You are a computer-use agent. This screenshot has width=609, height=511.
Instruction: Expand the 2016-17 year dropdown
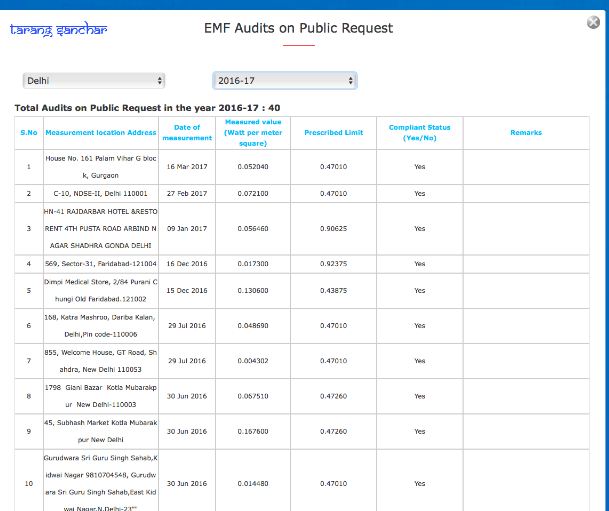(x=285, y=80)
